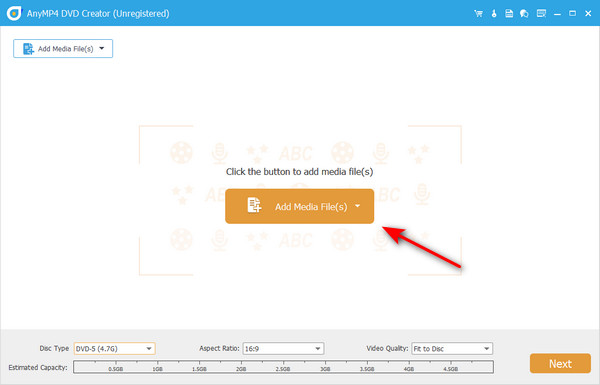Expand arrow on orange Add Media File(s) button

(x=357, y=206)
